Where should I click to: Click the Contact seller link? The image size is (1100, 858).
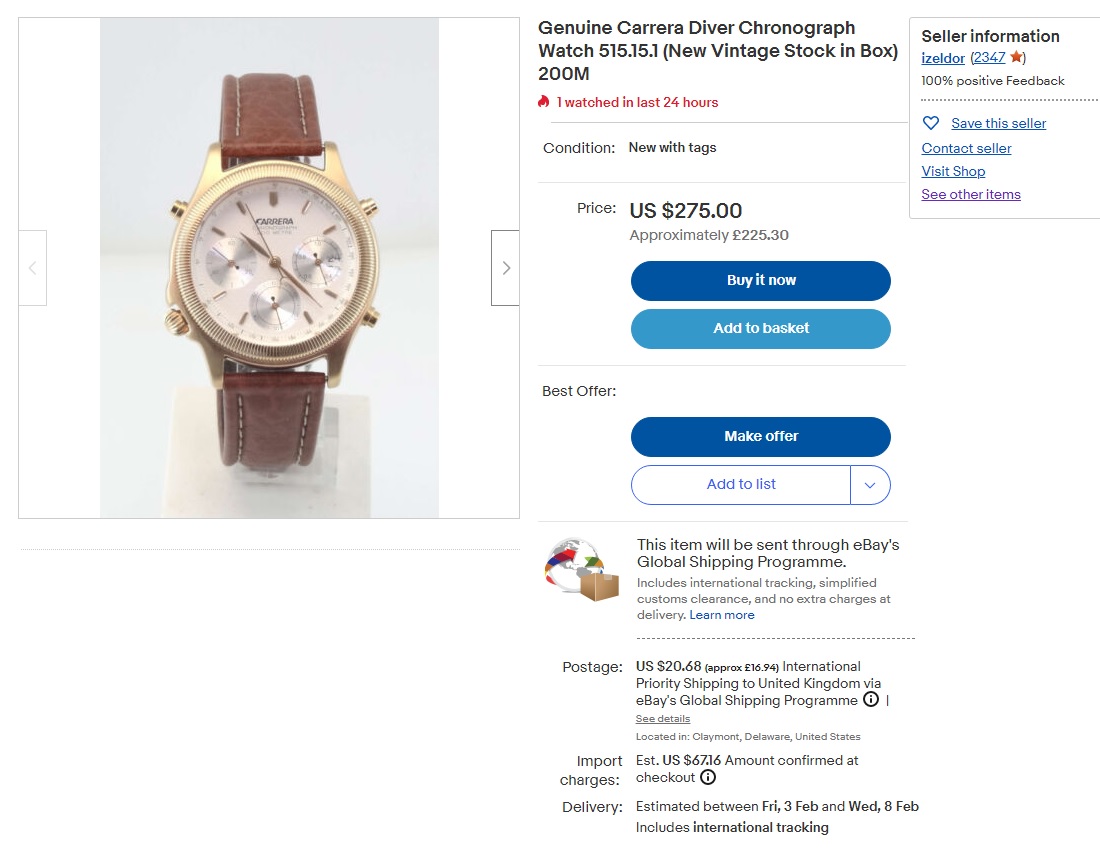tap(965, 148)
